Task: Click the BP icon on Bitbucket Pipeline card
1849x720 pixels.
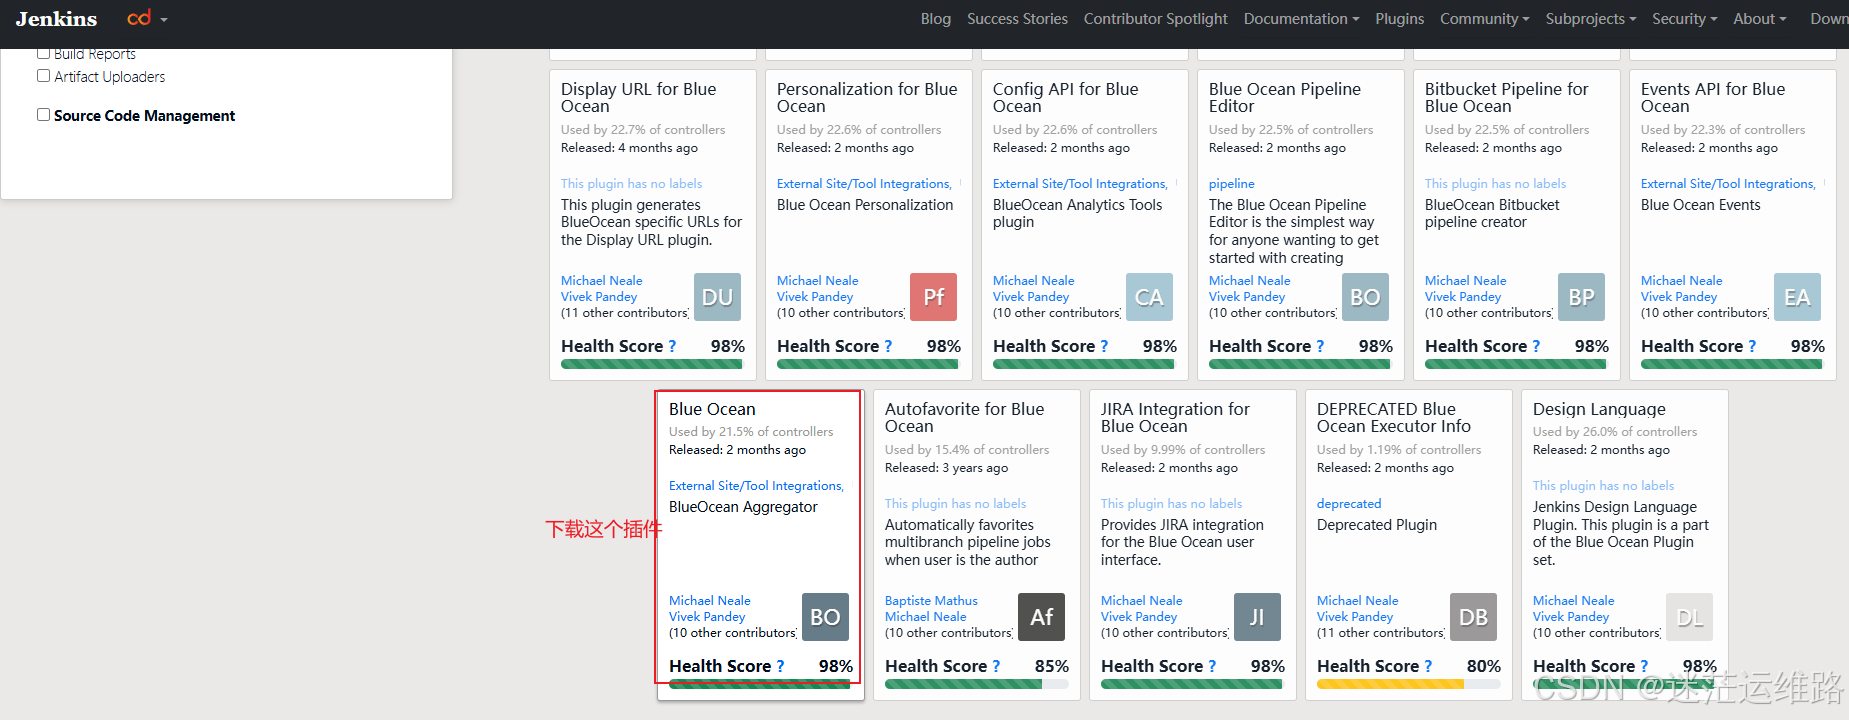Action: (1581, 297)
